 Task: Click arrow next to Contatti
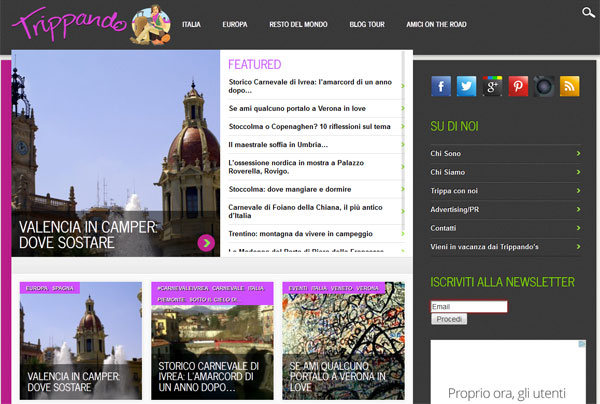pos(578,228)
